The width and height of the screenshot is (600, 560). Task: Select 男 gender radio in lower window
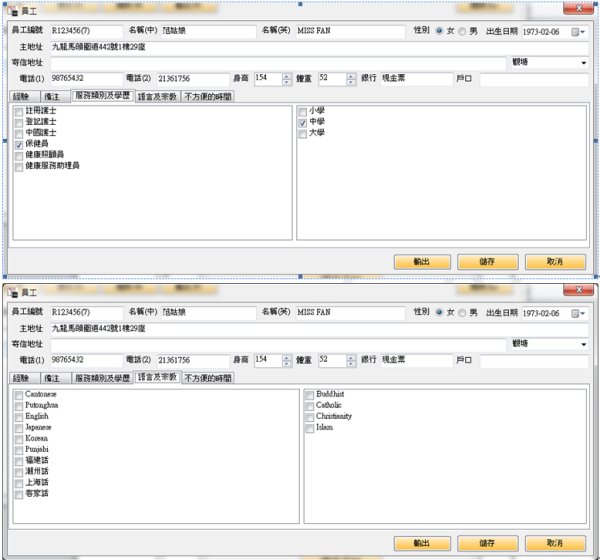pos(463,313)
